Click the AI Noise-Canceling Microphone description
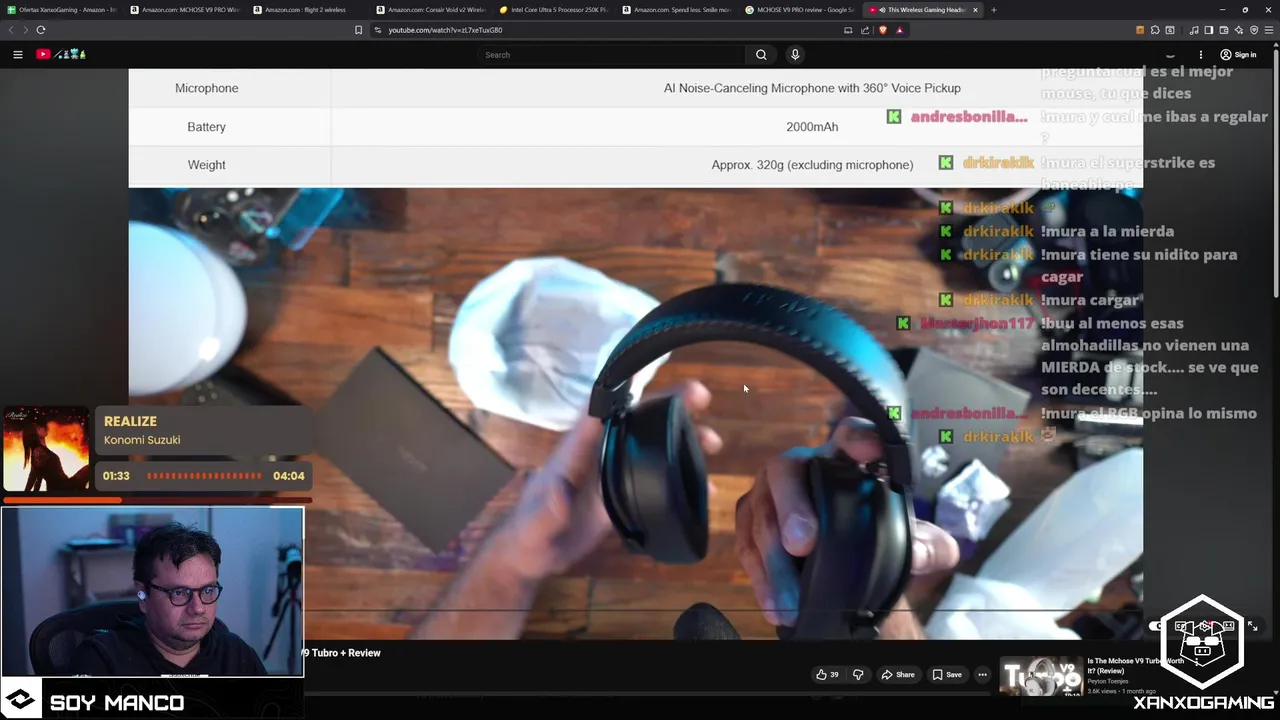 coord(812,88)
